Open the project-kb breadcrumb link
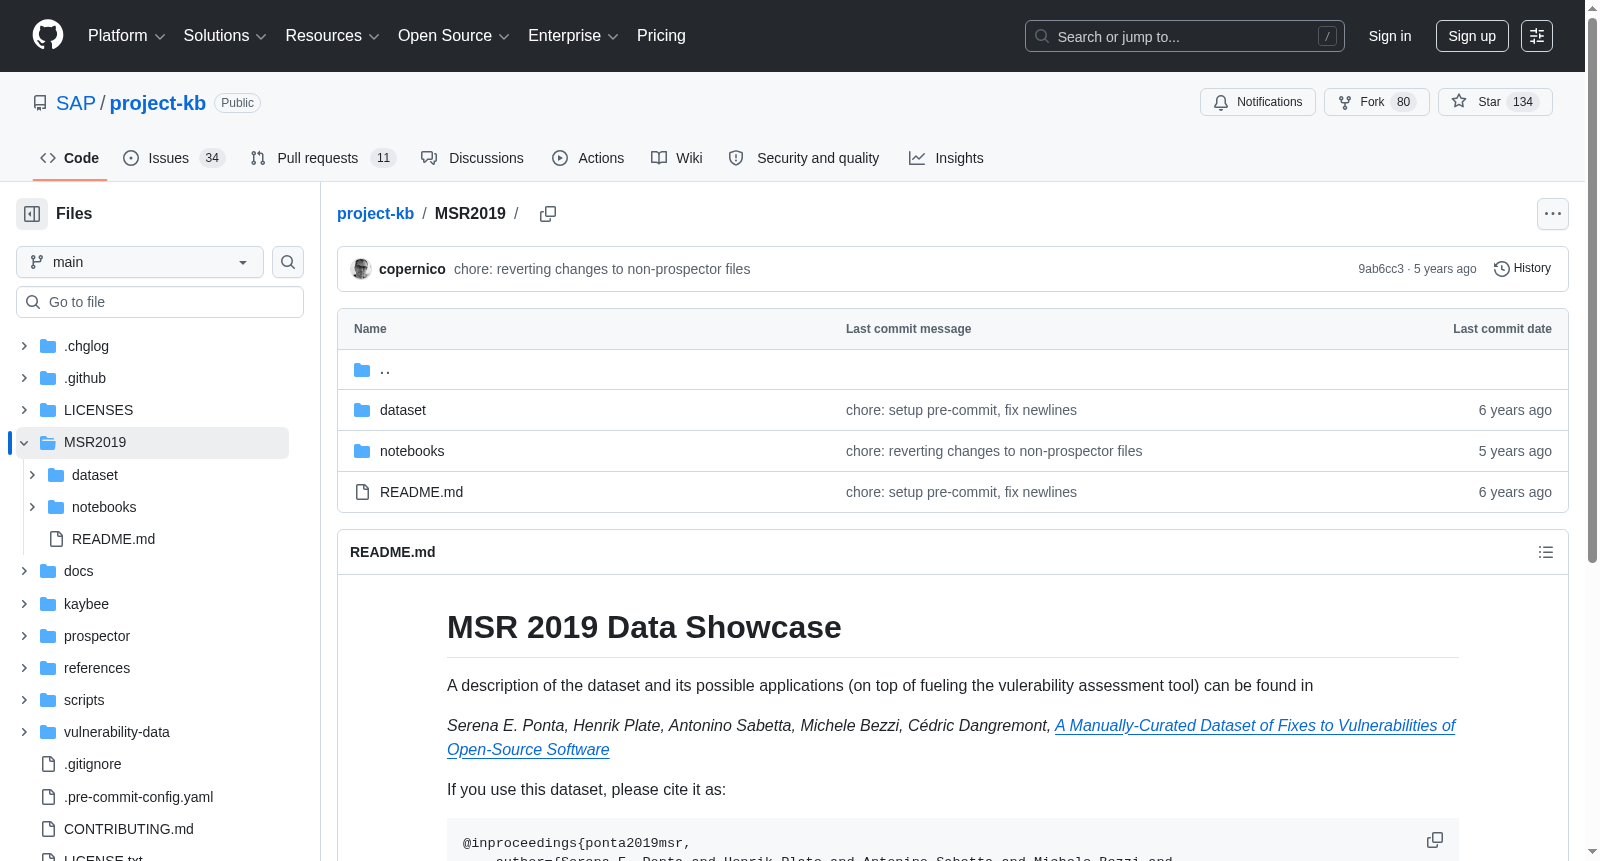Viewport: 1600px width, 861px height. 375,213
